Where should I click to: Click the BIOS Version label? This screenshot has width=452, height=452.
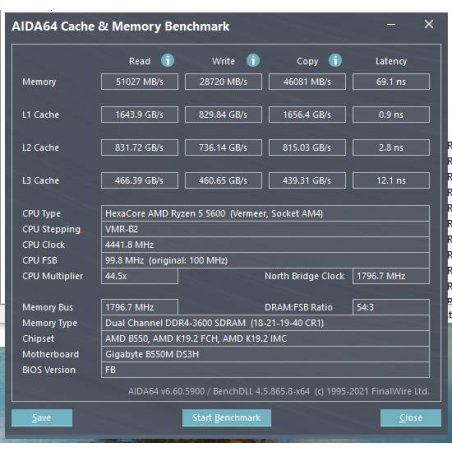49,370
